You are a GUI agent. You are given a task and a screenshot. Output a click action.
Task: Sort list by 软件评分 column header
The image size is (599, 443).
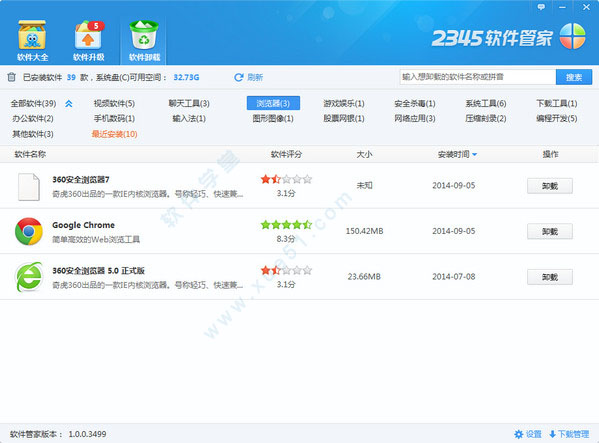coord(286,154)
